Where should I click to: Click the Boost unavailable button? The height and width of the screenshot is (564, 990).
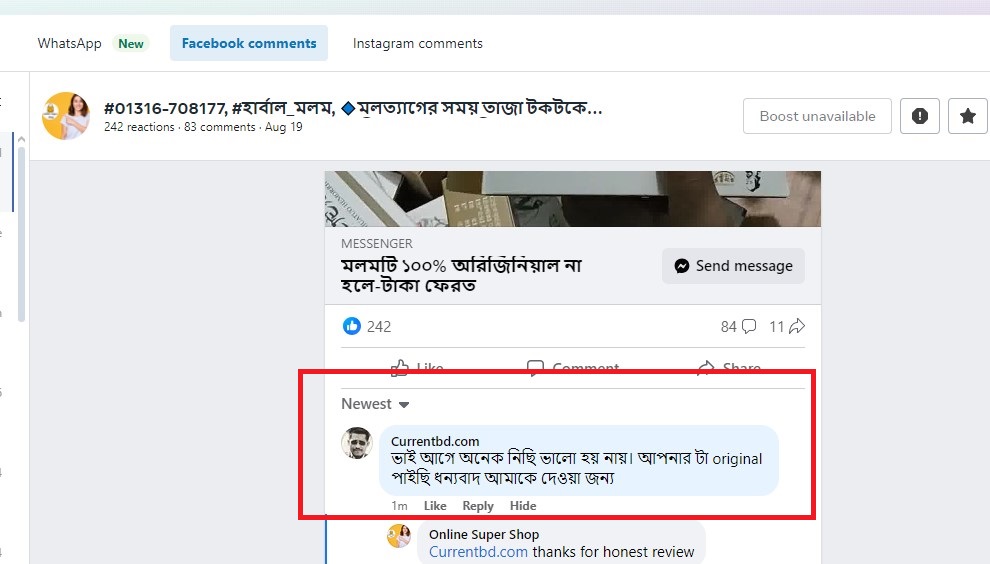817,116
